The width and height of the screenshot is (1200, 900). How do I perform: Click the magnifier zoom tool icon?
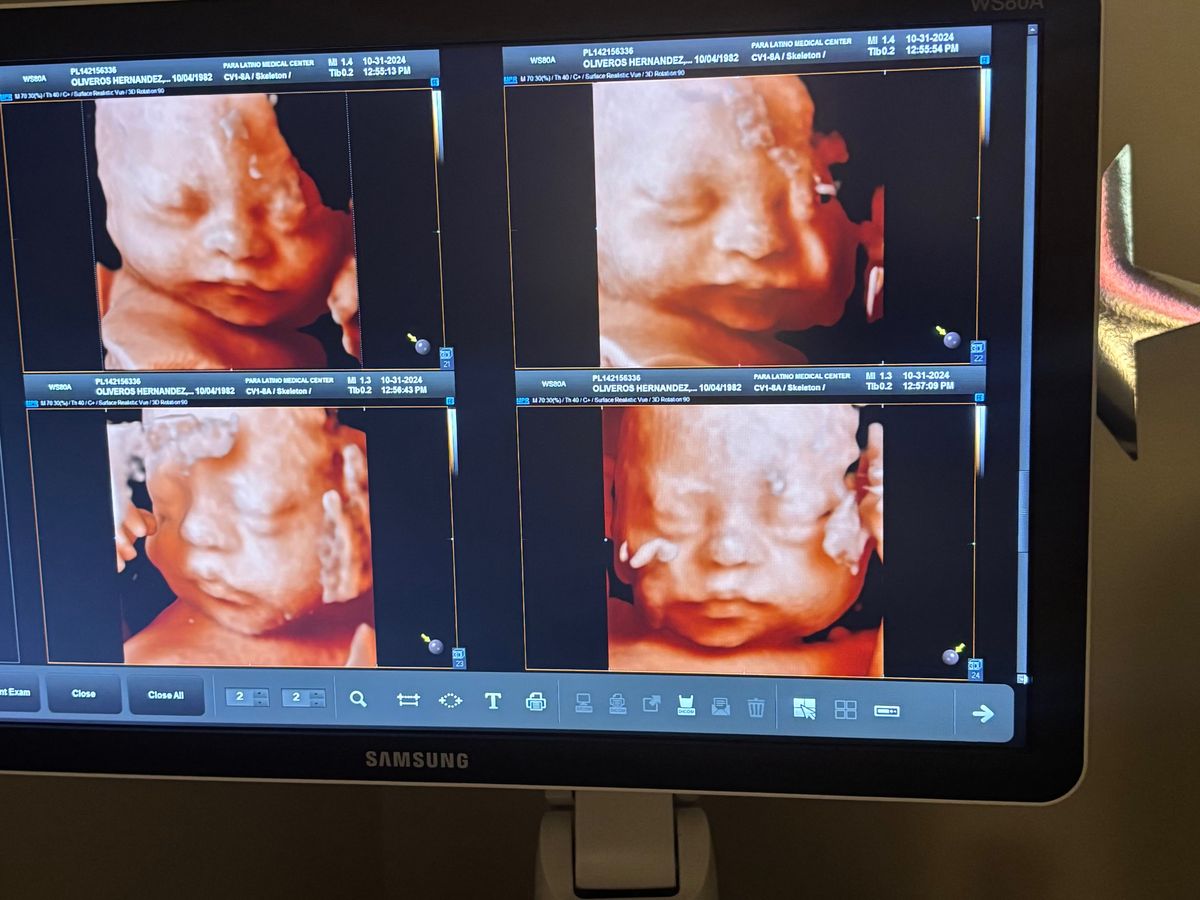(358, 700)
